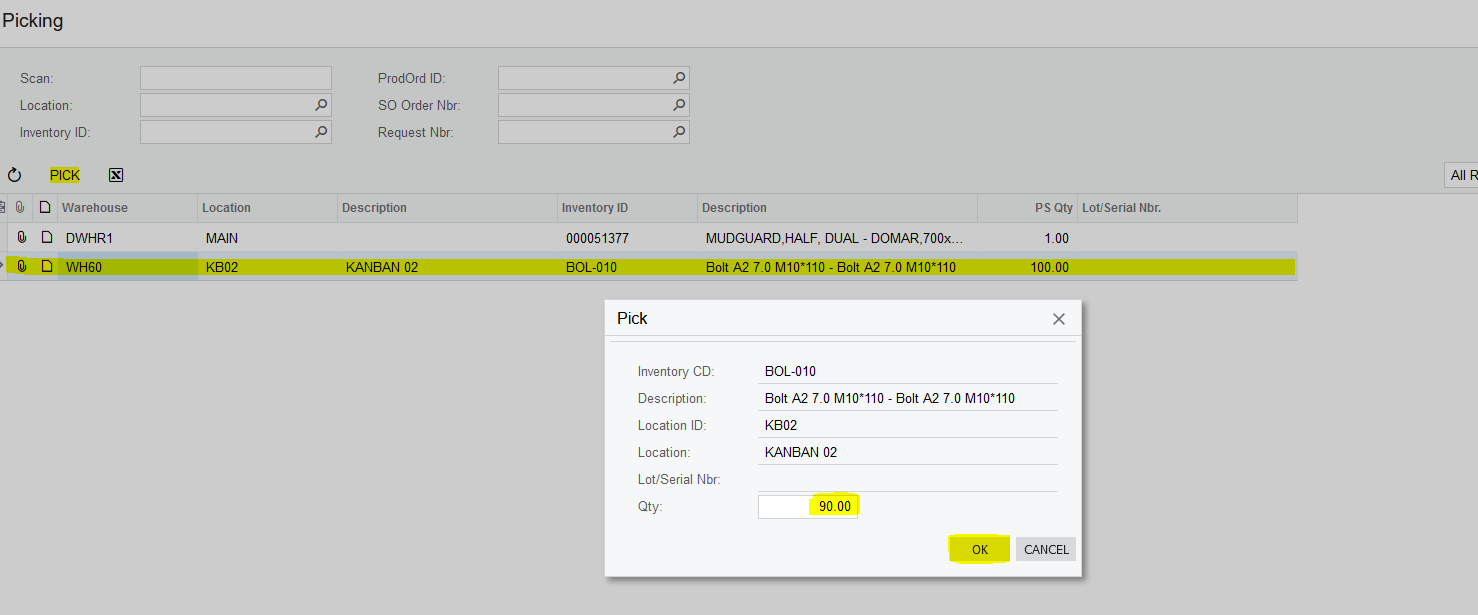Confirm the Pick dialog with OK

(x=979, y=549)
